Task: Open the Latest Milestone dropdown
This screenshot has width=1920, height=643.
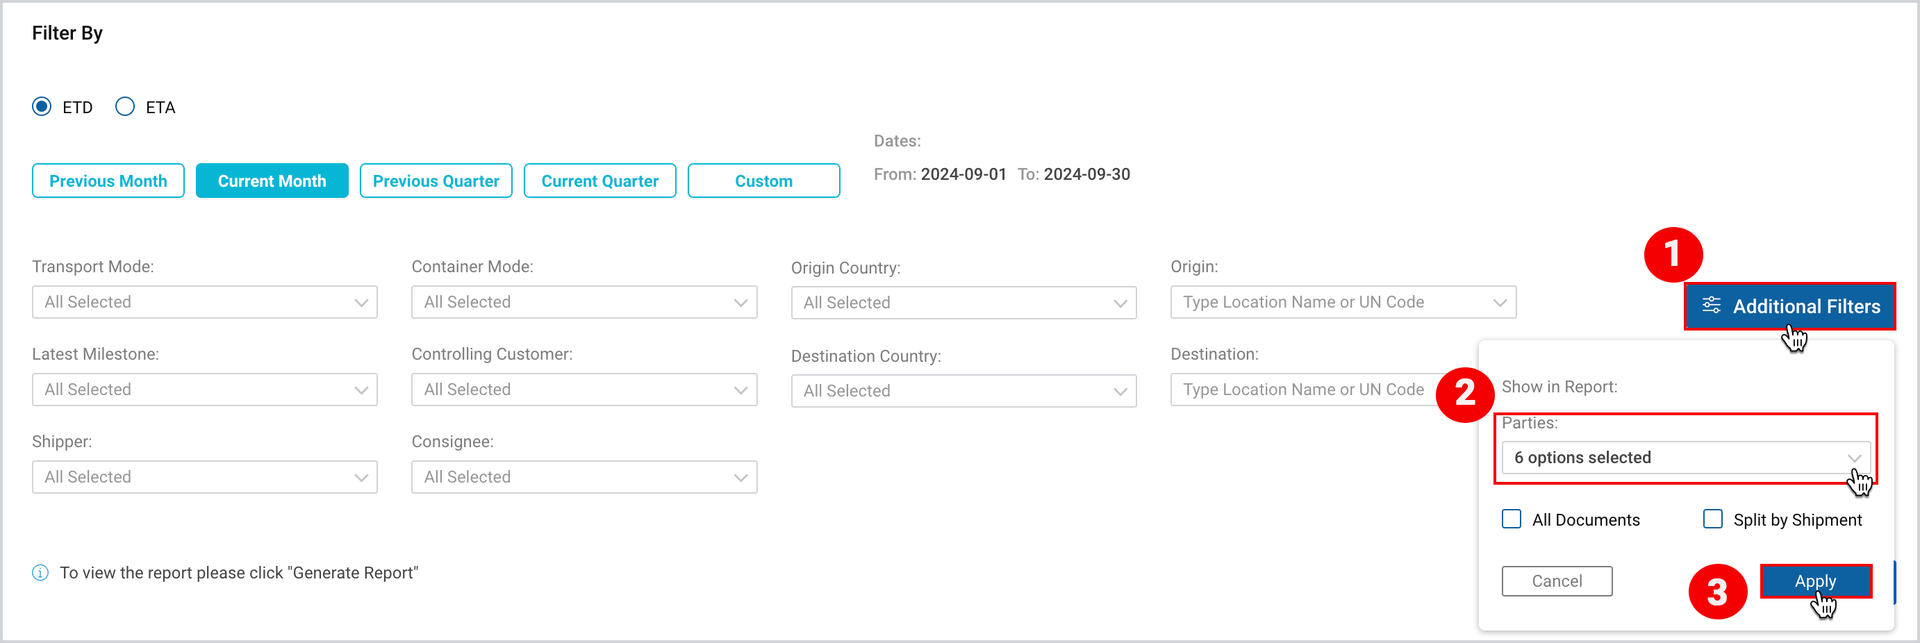Action: tap(205, 390)
